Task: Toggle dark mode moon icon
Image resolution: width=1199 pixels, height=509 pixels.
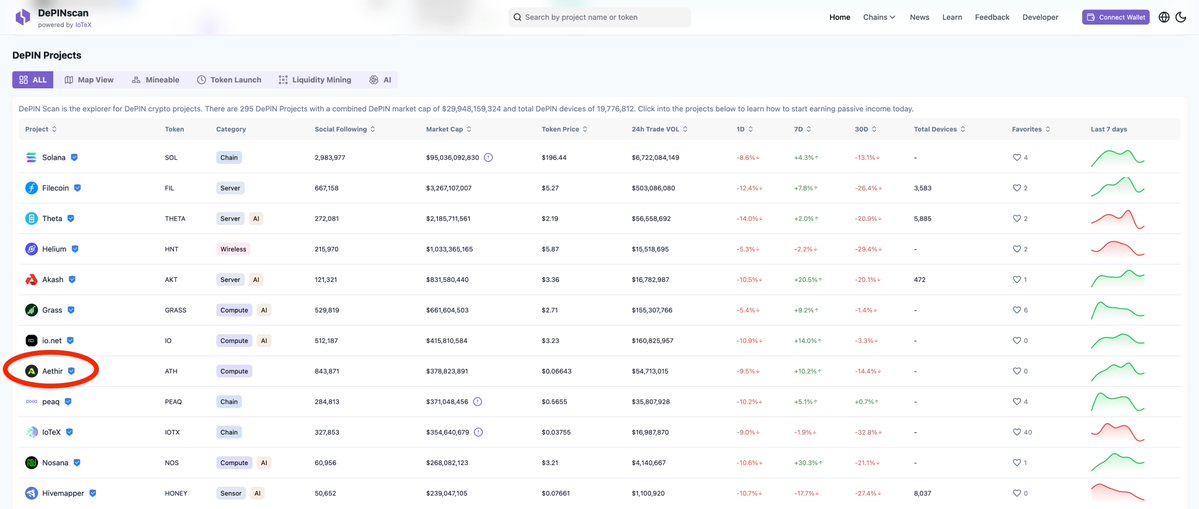Action: (1181, 17)
